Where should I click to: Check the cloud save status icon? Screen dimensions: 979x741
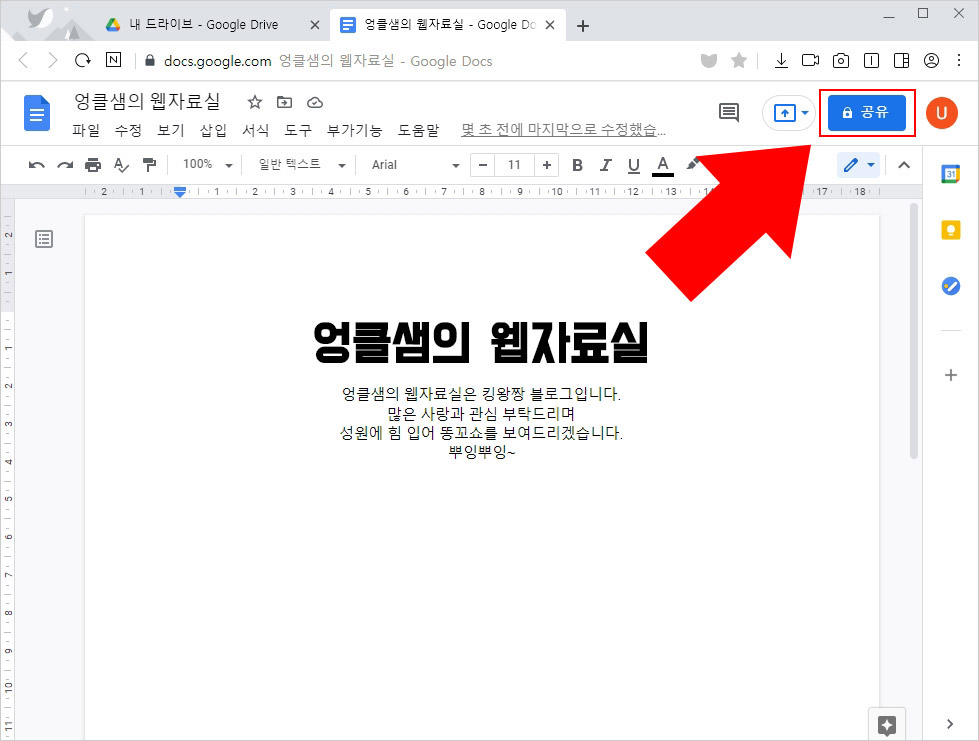tap(315, 102)
